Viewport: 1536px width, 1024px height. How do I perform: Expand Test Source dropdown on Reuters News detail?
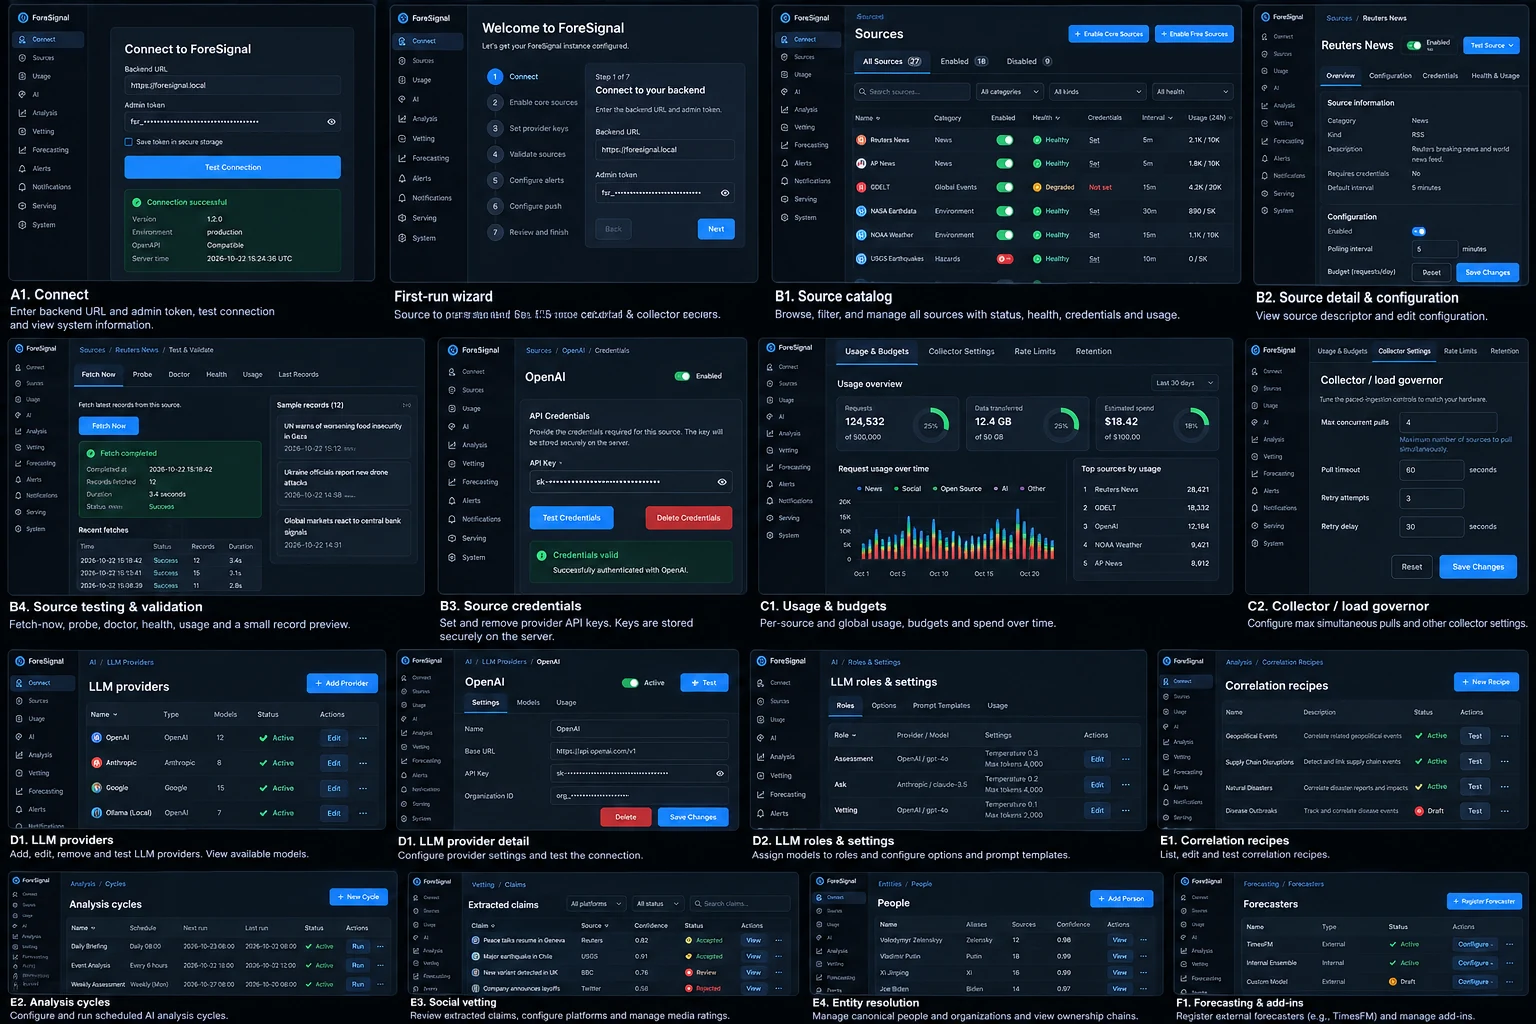[x=1492, y=45]
